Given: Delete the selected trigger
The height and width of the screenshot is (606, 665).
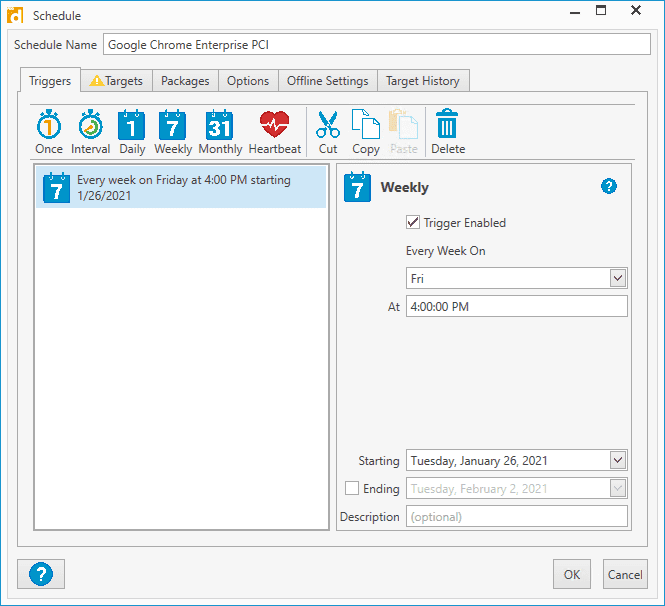Looking at the screenshot, I should 448,132.
